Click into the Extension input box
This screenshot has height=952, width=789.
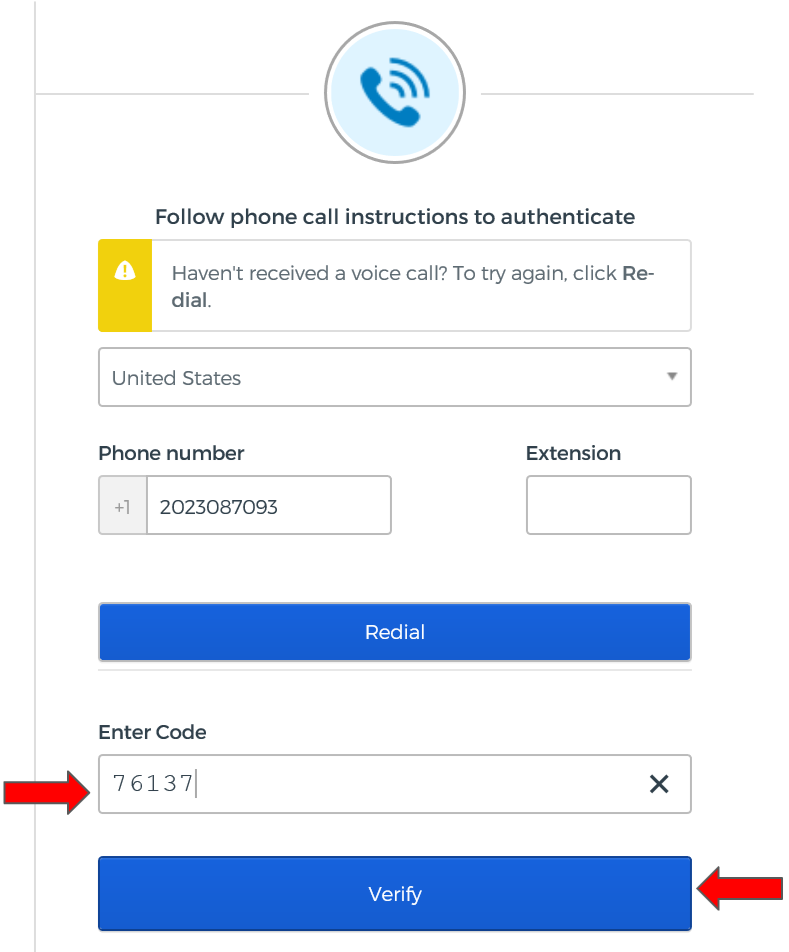(608, 505)
